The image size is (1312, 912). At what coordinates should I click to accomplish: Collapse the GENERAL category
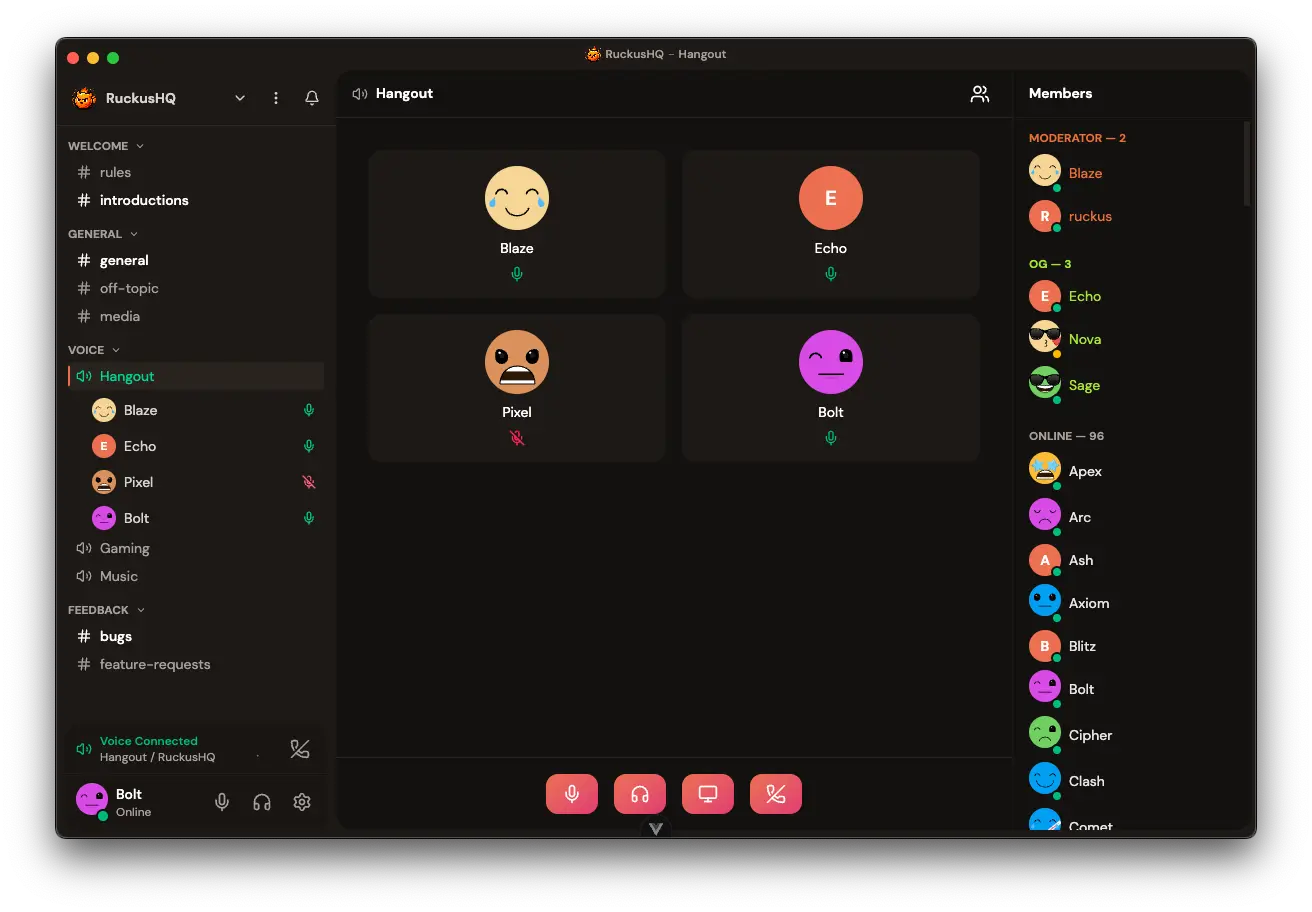coord(103,234)
